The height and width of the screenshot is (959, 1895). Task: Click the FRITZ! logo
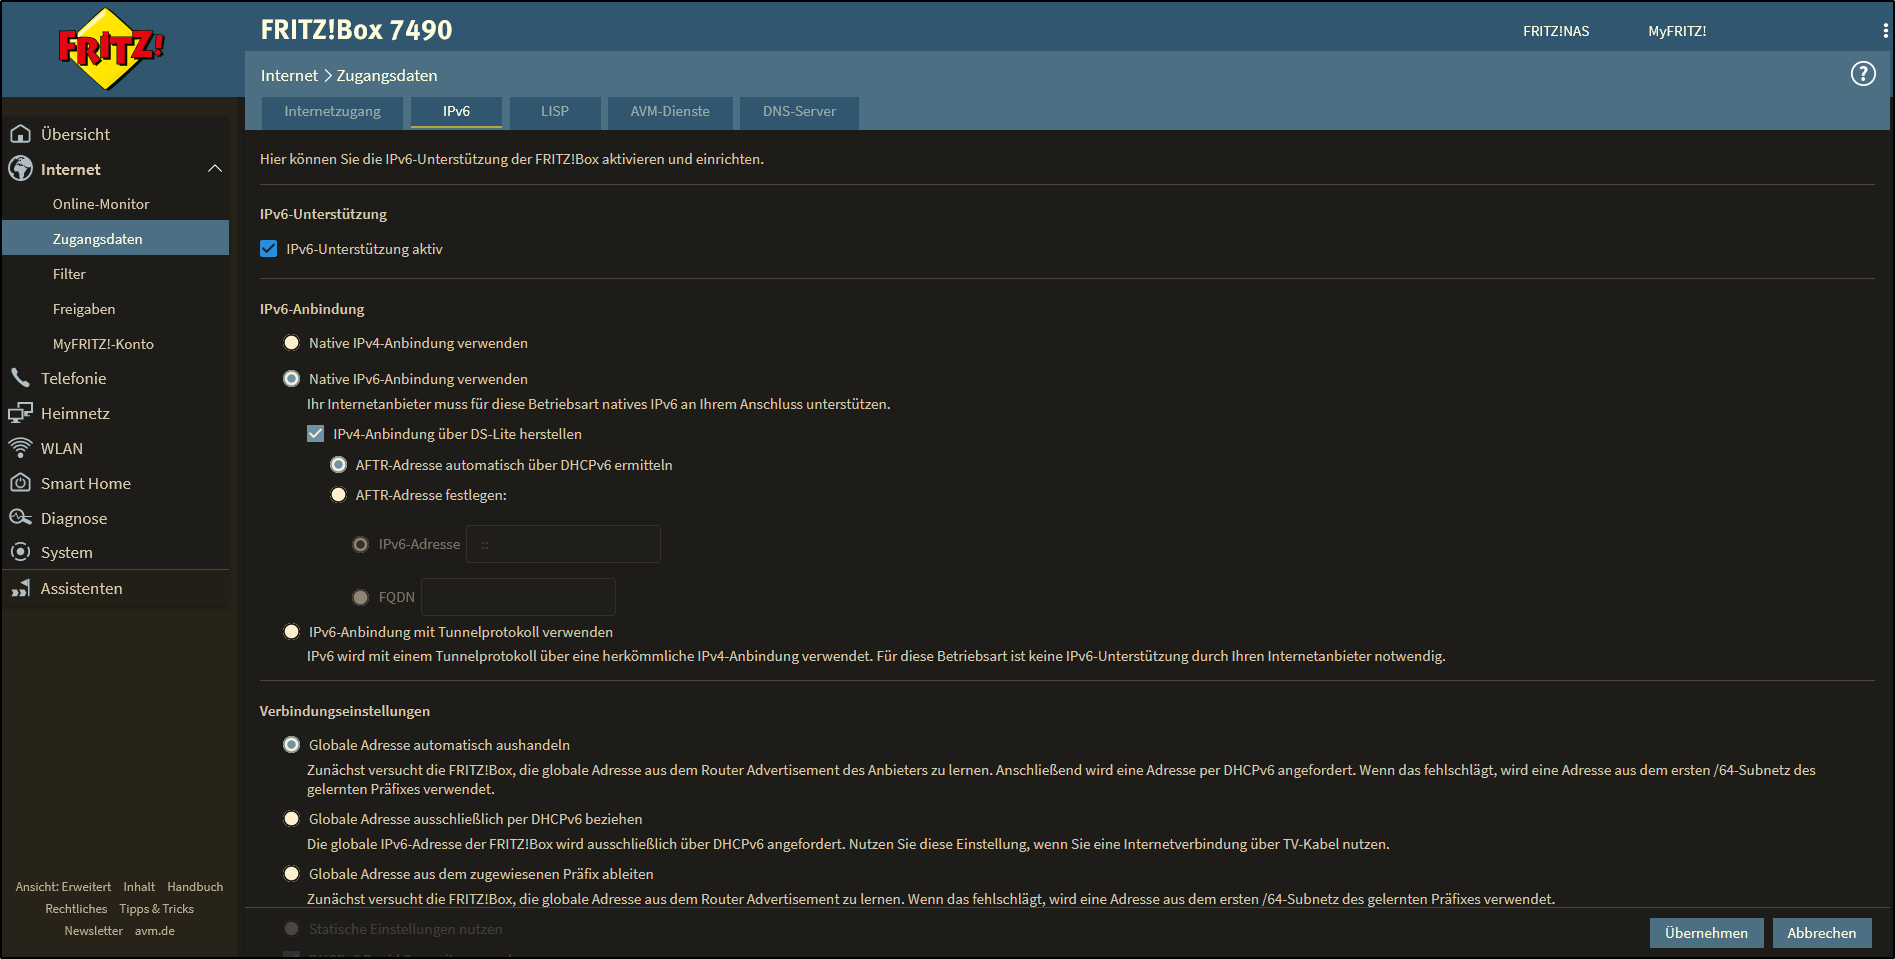tap(110, 49)
